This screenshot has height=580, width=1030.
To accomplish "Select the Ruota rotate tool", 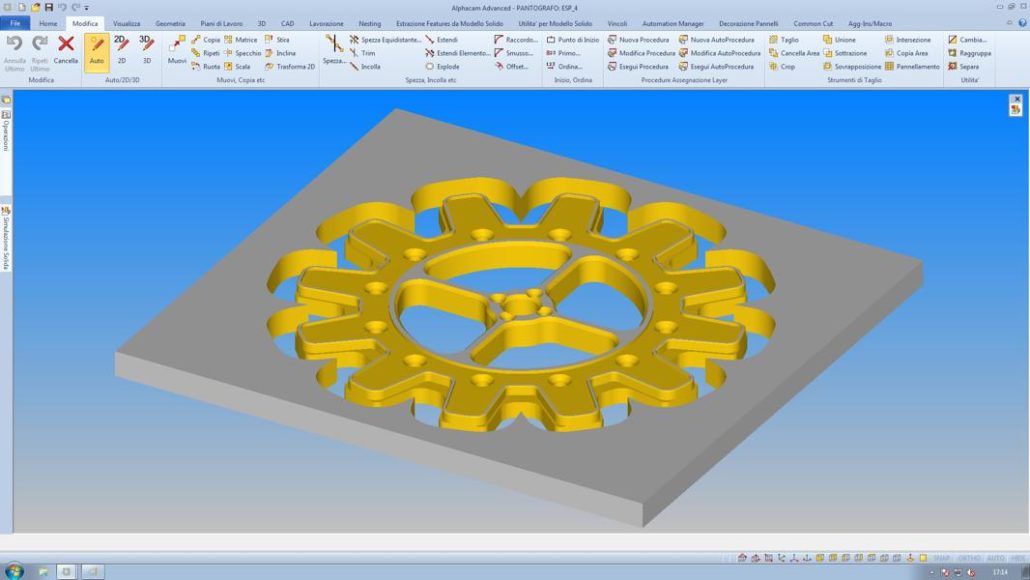I will point(206,66).
